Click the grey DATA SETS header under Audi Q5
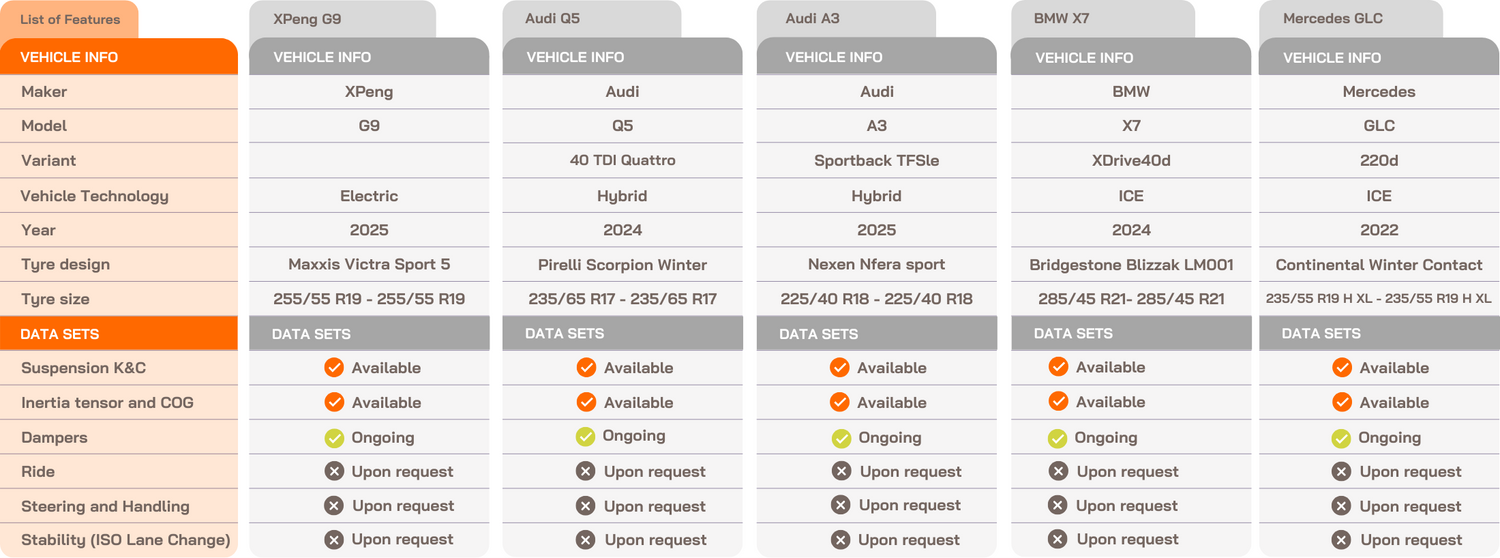Image resolution: width=1500 pixels, height=558 pixels. (x=623, y=334)
